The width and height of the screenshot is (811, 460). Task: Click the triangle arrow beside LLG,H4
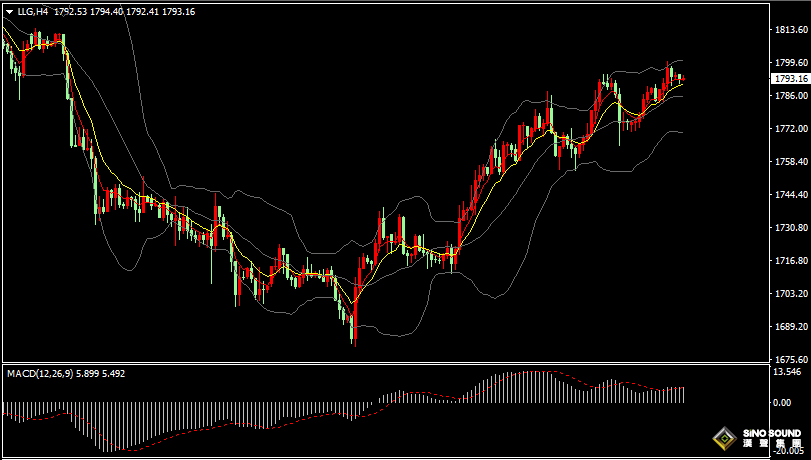point(10,12)
